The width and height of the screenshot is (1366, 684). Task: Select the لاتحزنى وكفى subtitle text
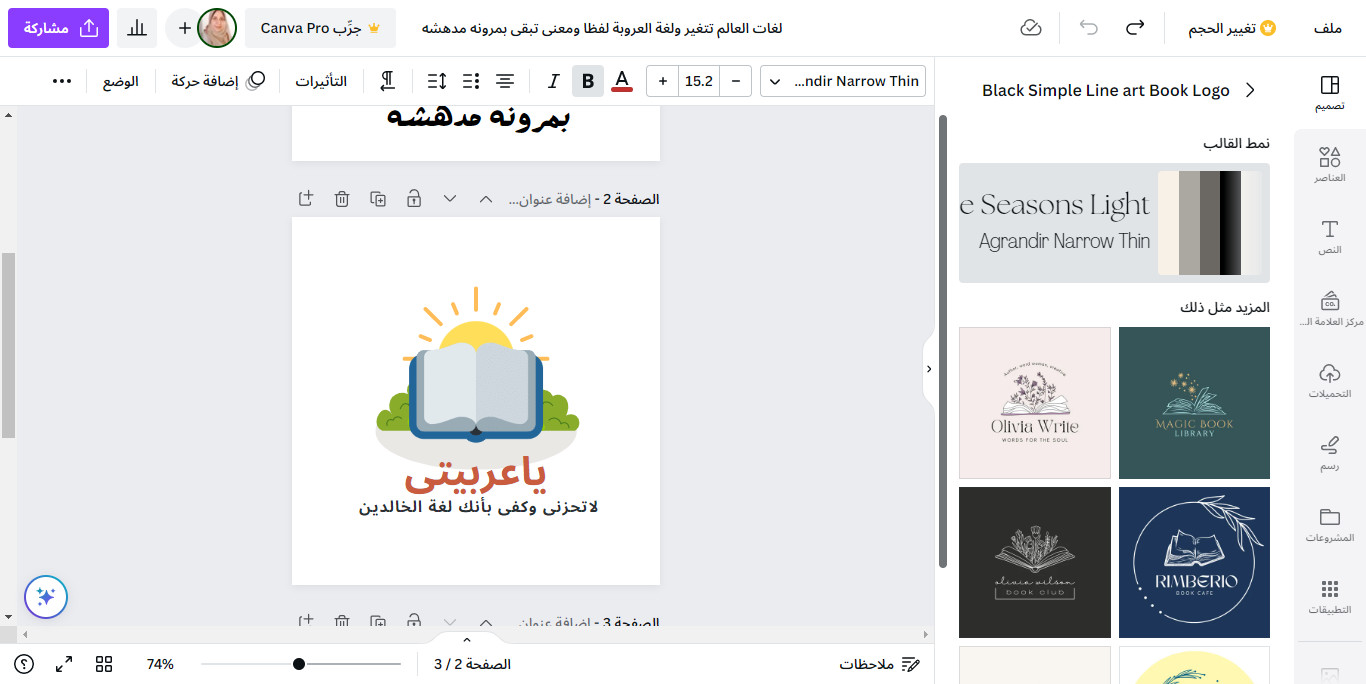pos(478,507)
